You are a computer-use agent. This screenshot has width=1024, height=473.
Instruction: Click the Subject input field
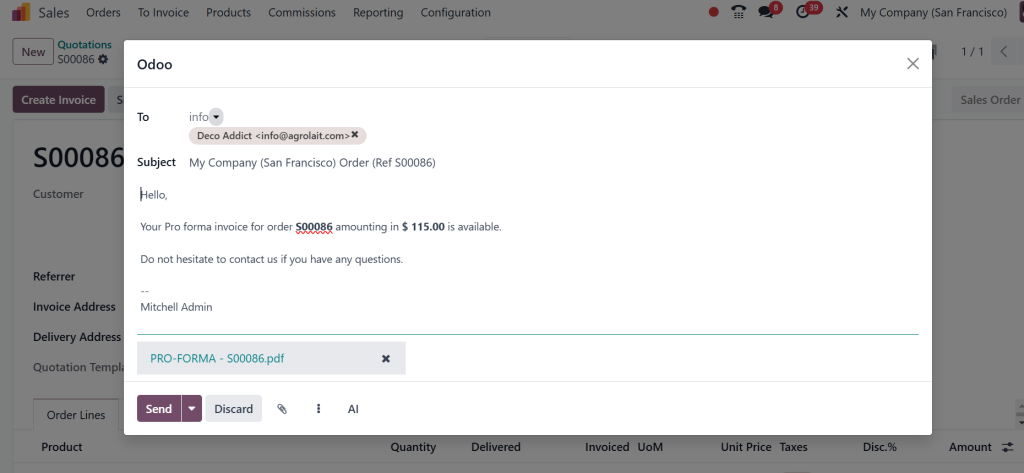coord(554,163)
